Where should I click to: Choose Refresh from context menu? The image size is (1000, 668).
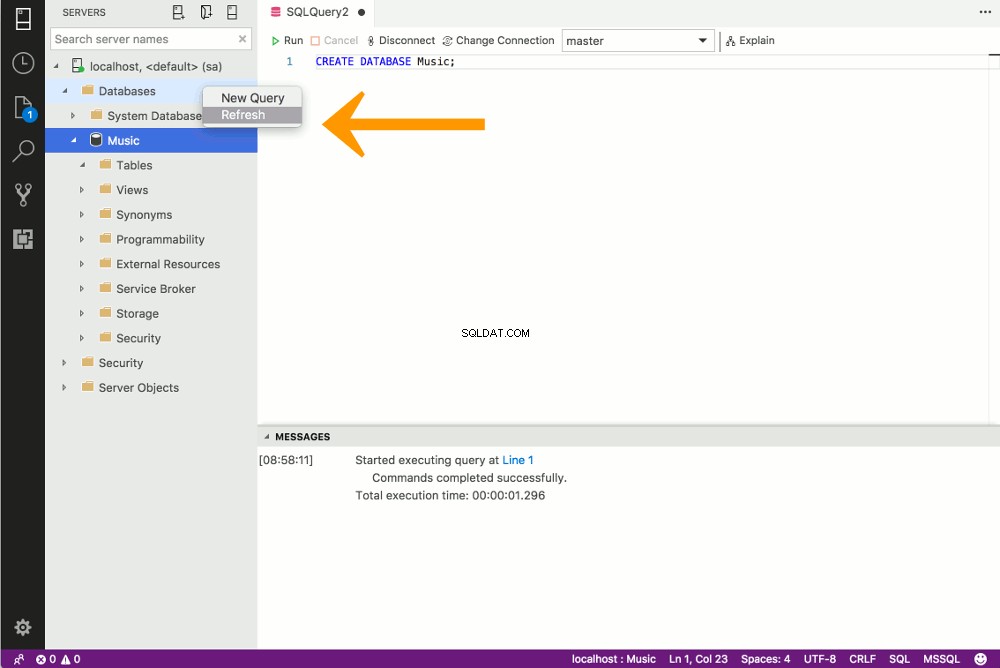pos(253,115)
